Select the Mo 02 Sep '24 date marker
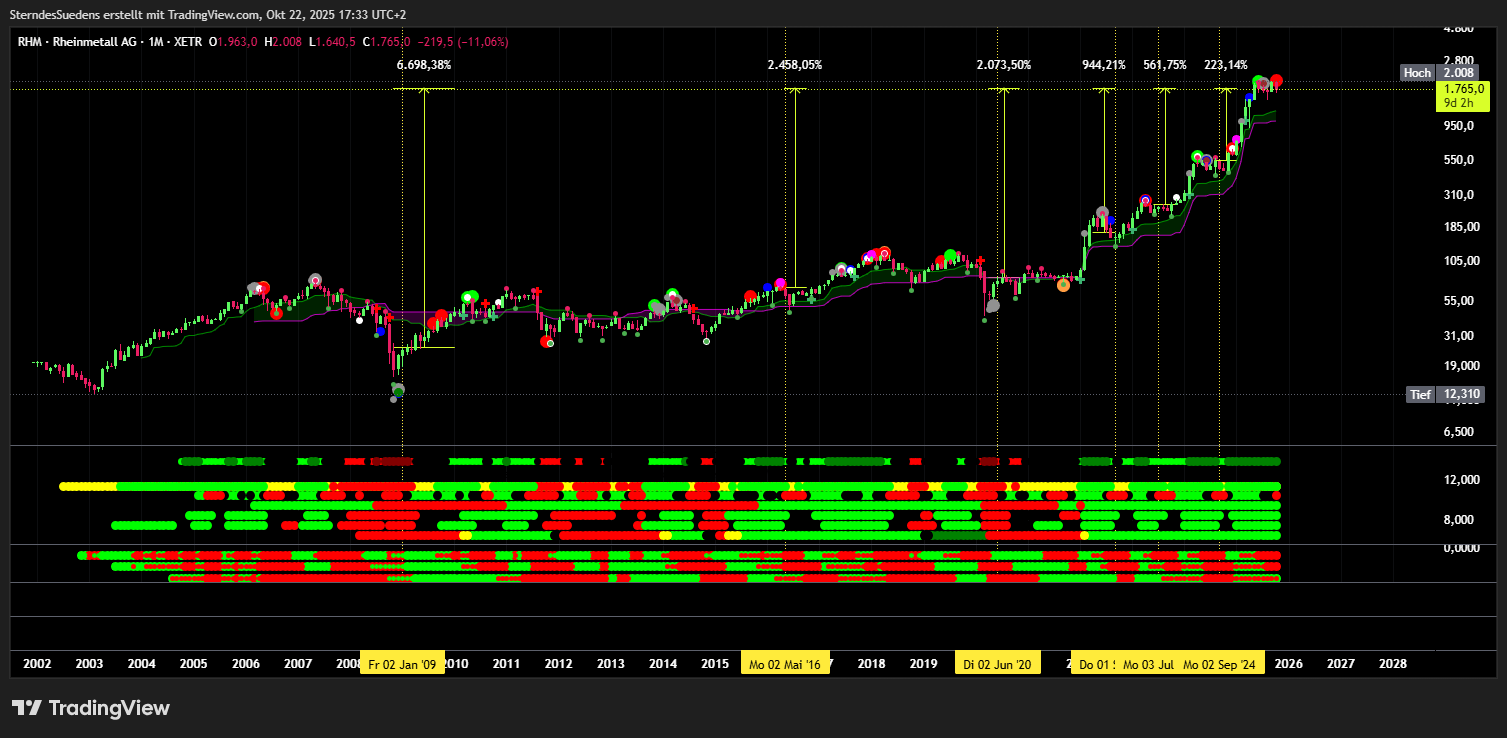The width and height of the screenshot is (1507, 738). point(1221,664)
